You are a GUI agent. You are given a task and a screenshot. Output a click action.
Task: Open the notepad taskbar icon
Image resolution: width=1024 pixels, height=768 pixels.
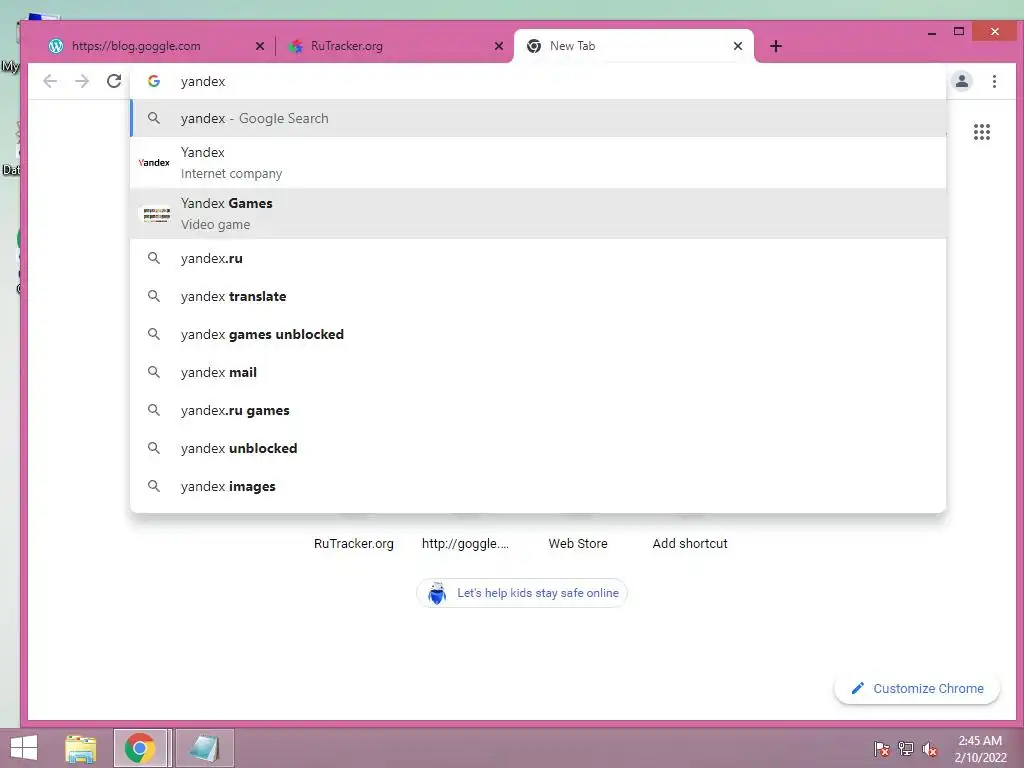(x=204, y=748)
